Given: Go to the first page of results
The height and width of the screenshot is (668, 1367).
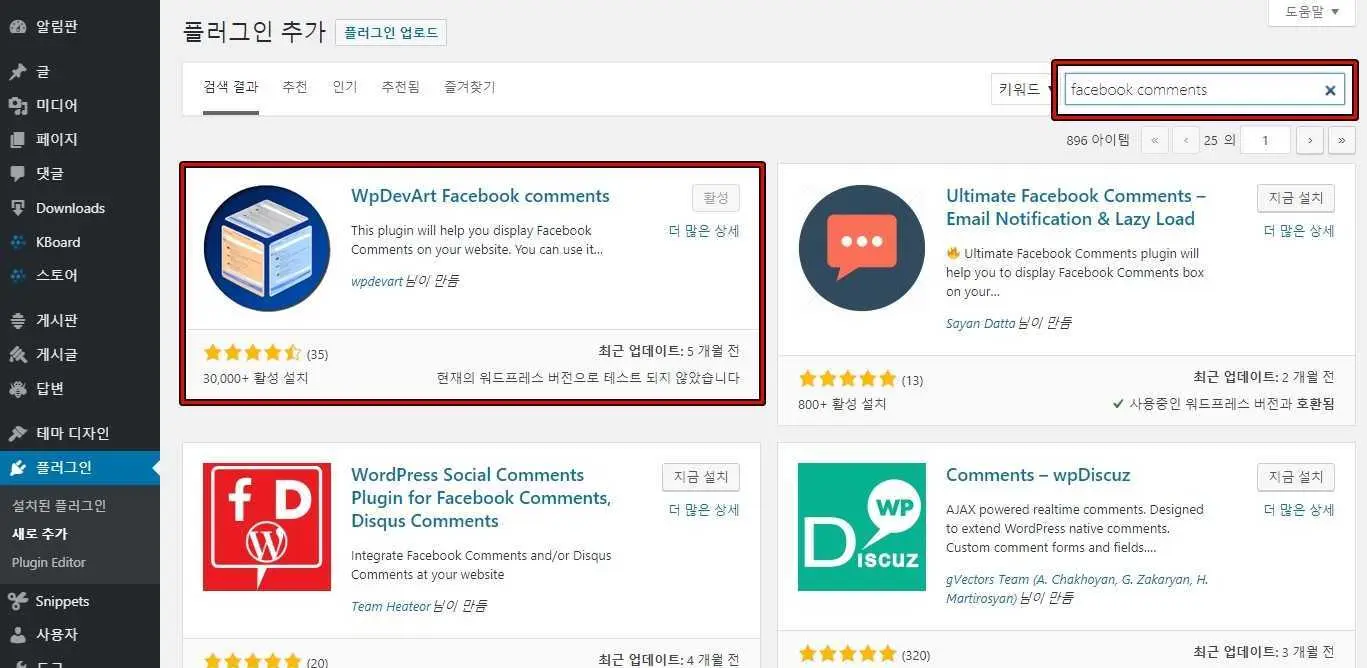Looking at the screenshot, I should click(x=1155, y=140).
